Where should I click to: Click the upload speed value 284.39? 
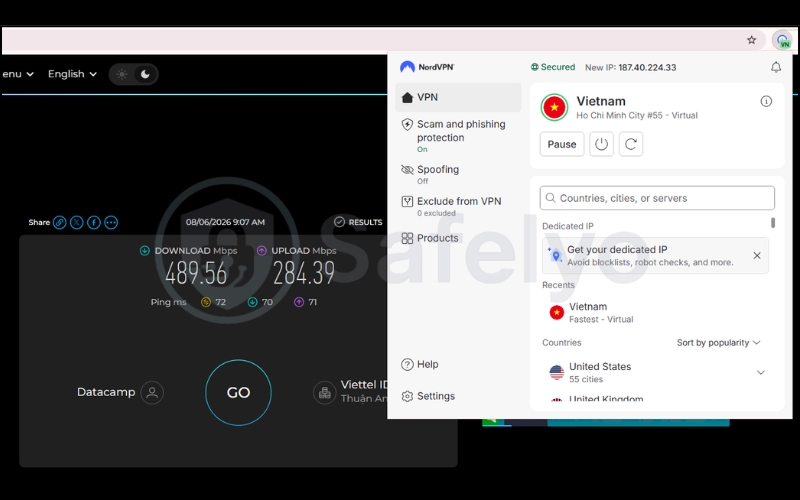(x=304, y=273)
